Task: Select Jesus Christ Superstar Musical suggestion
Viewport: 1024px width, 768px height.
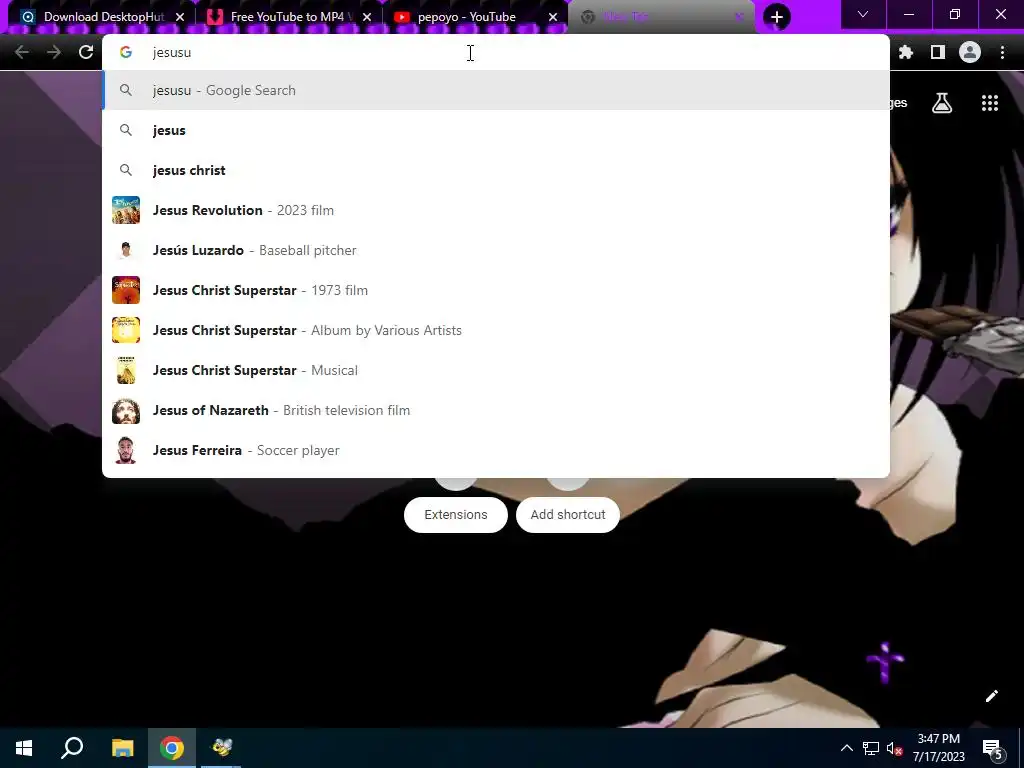Action: click(x=496, y=370)
